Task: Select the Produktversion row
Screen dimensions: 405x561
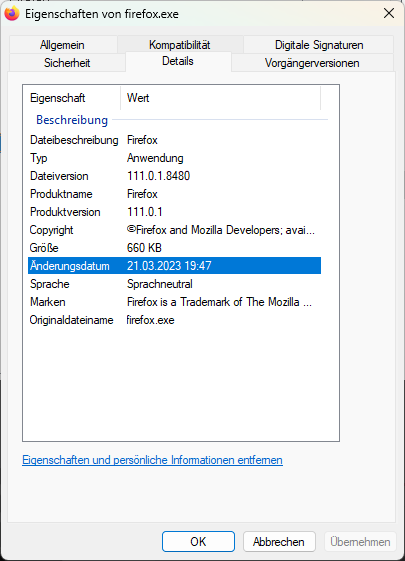Action: (175, 212)
